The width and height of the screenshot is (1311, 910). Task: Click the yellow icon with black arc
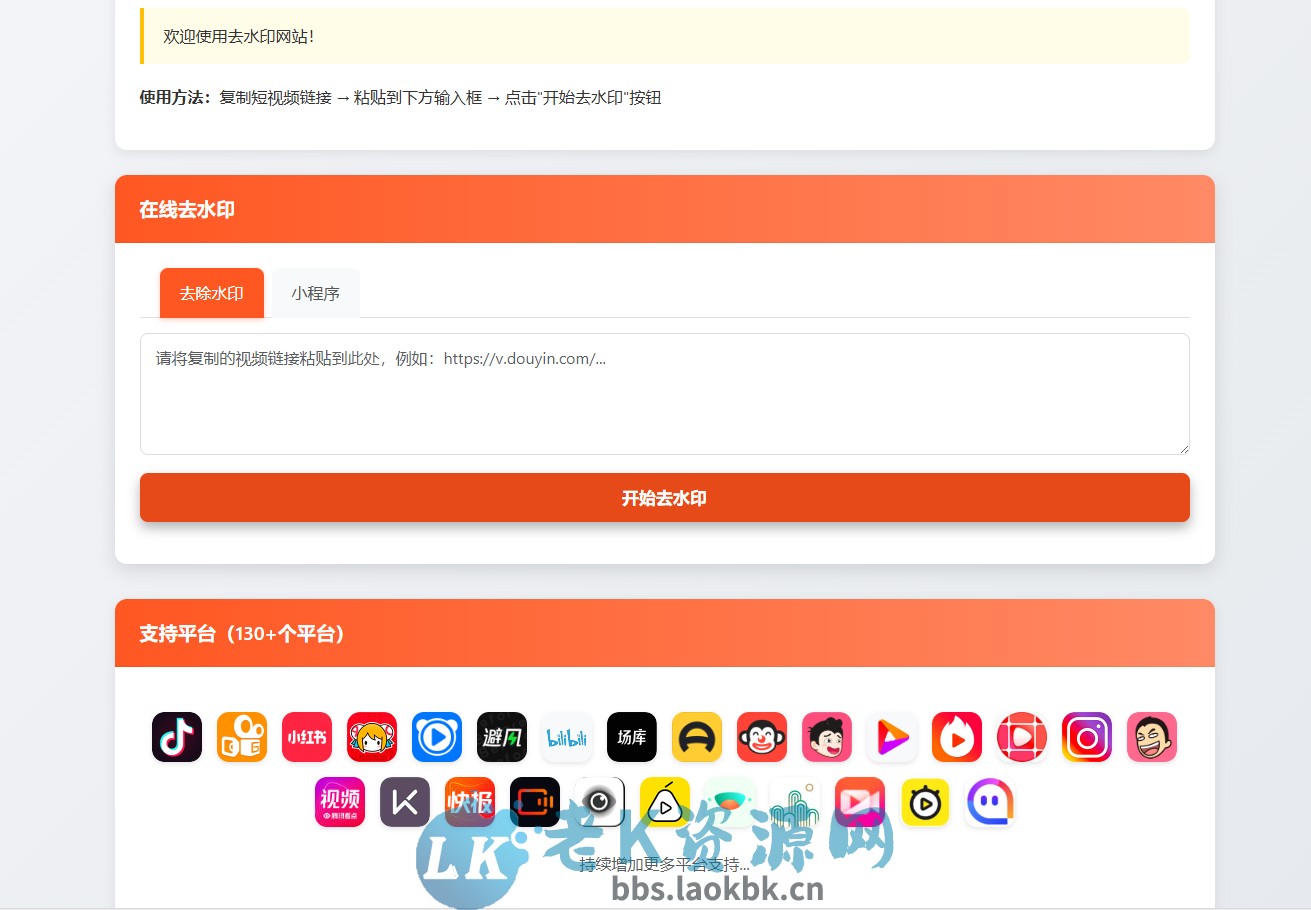[x=697, y=737]
